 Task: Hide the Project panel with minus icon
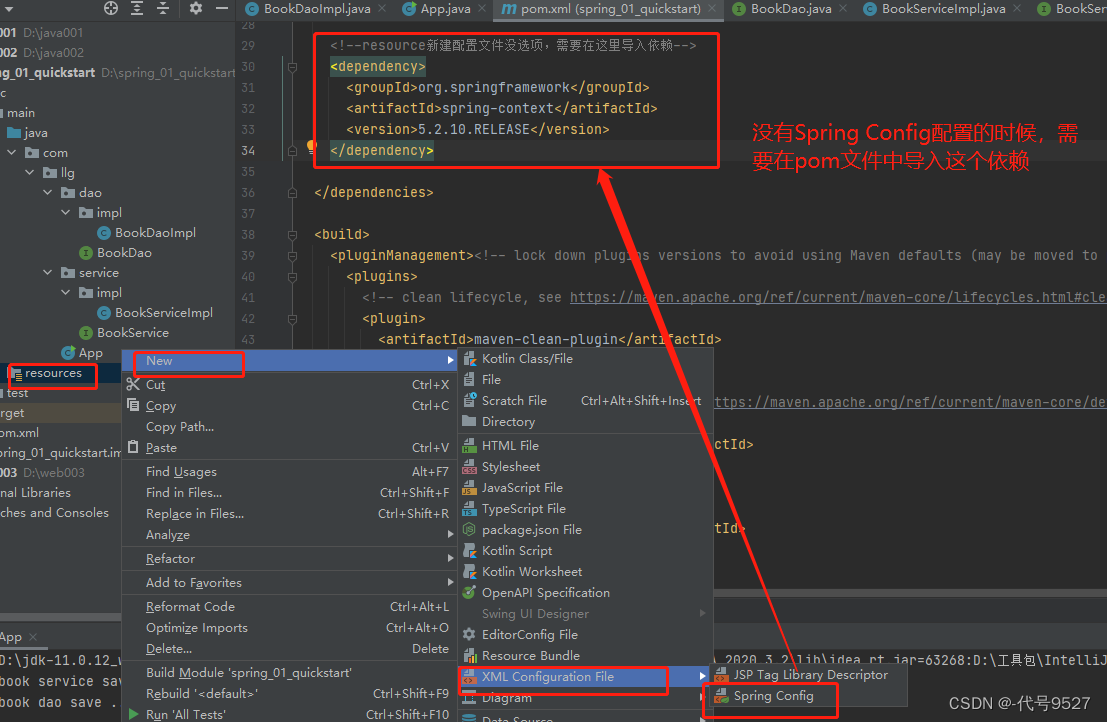pyautogui.click(x=222, y=8)
